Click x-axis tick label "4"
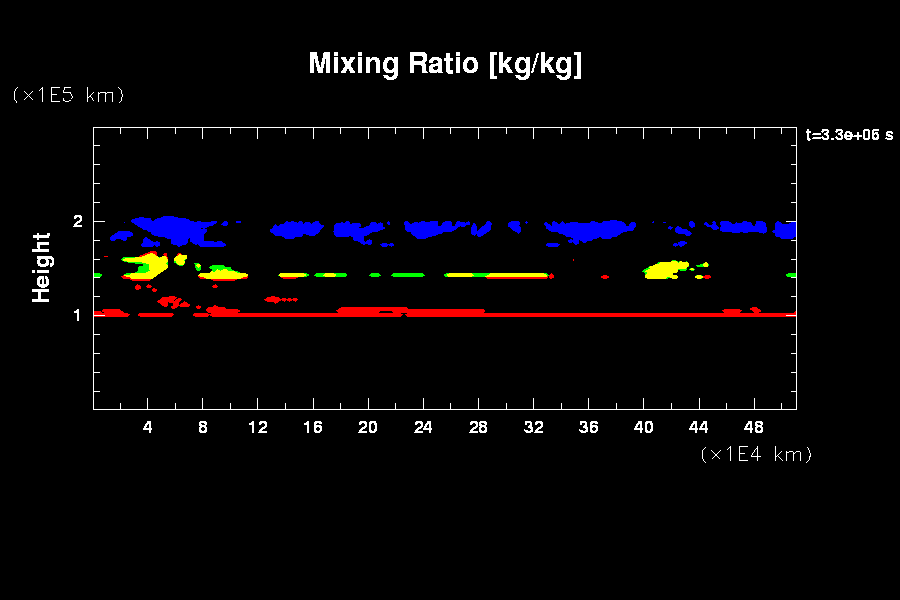Image resolution: width=900 pixels, height=600 pixels. (148, 428)
